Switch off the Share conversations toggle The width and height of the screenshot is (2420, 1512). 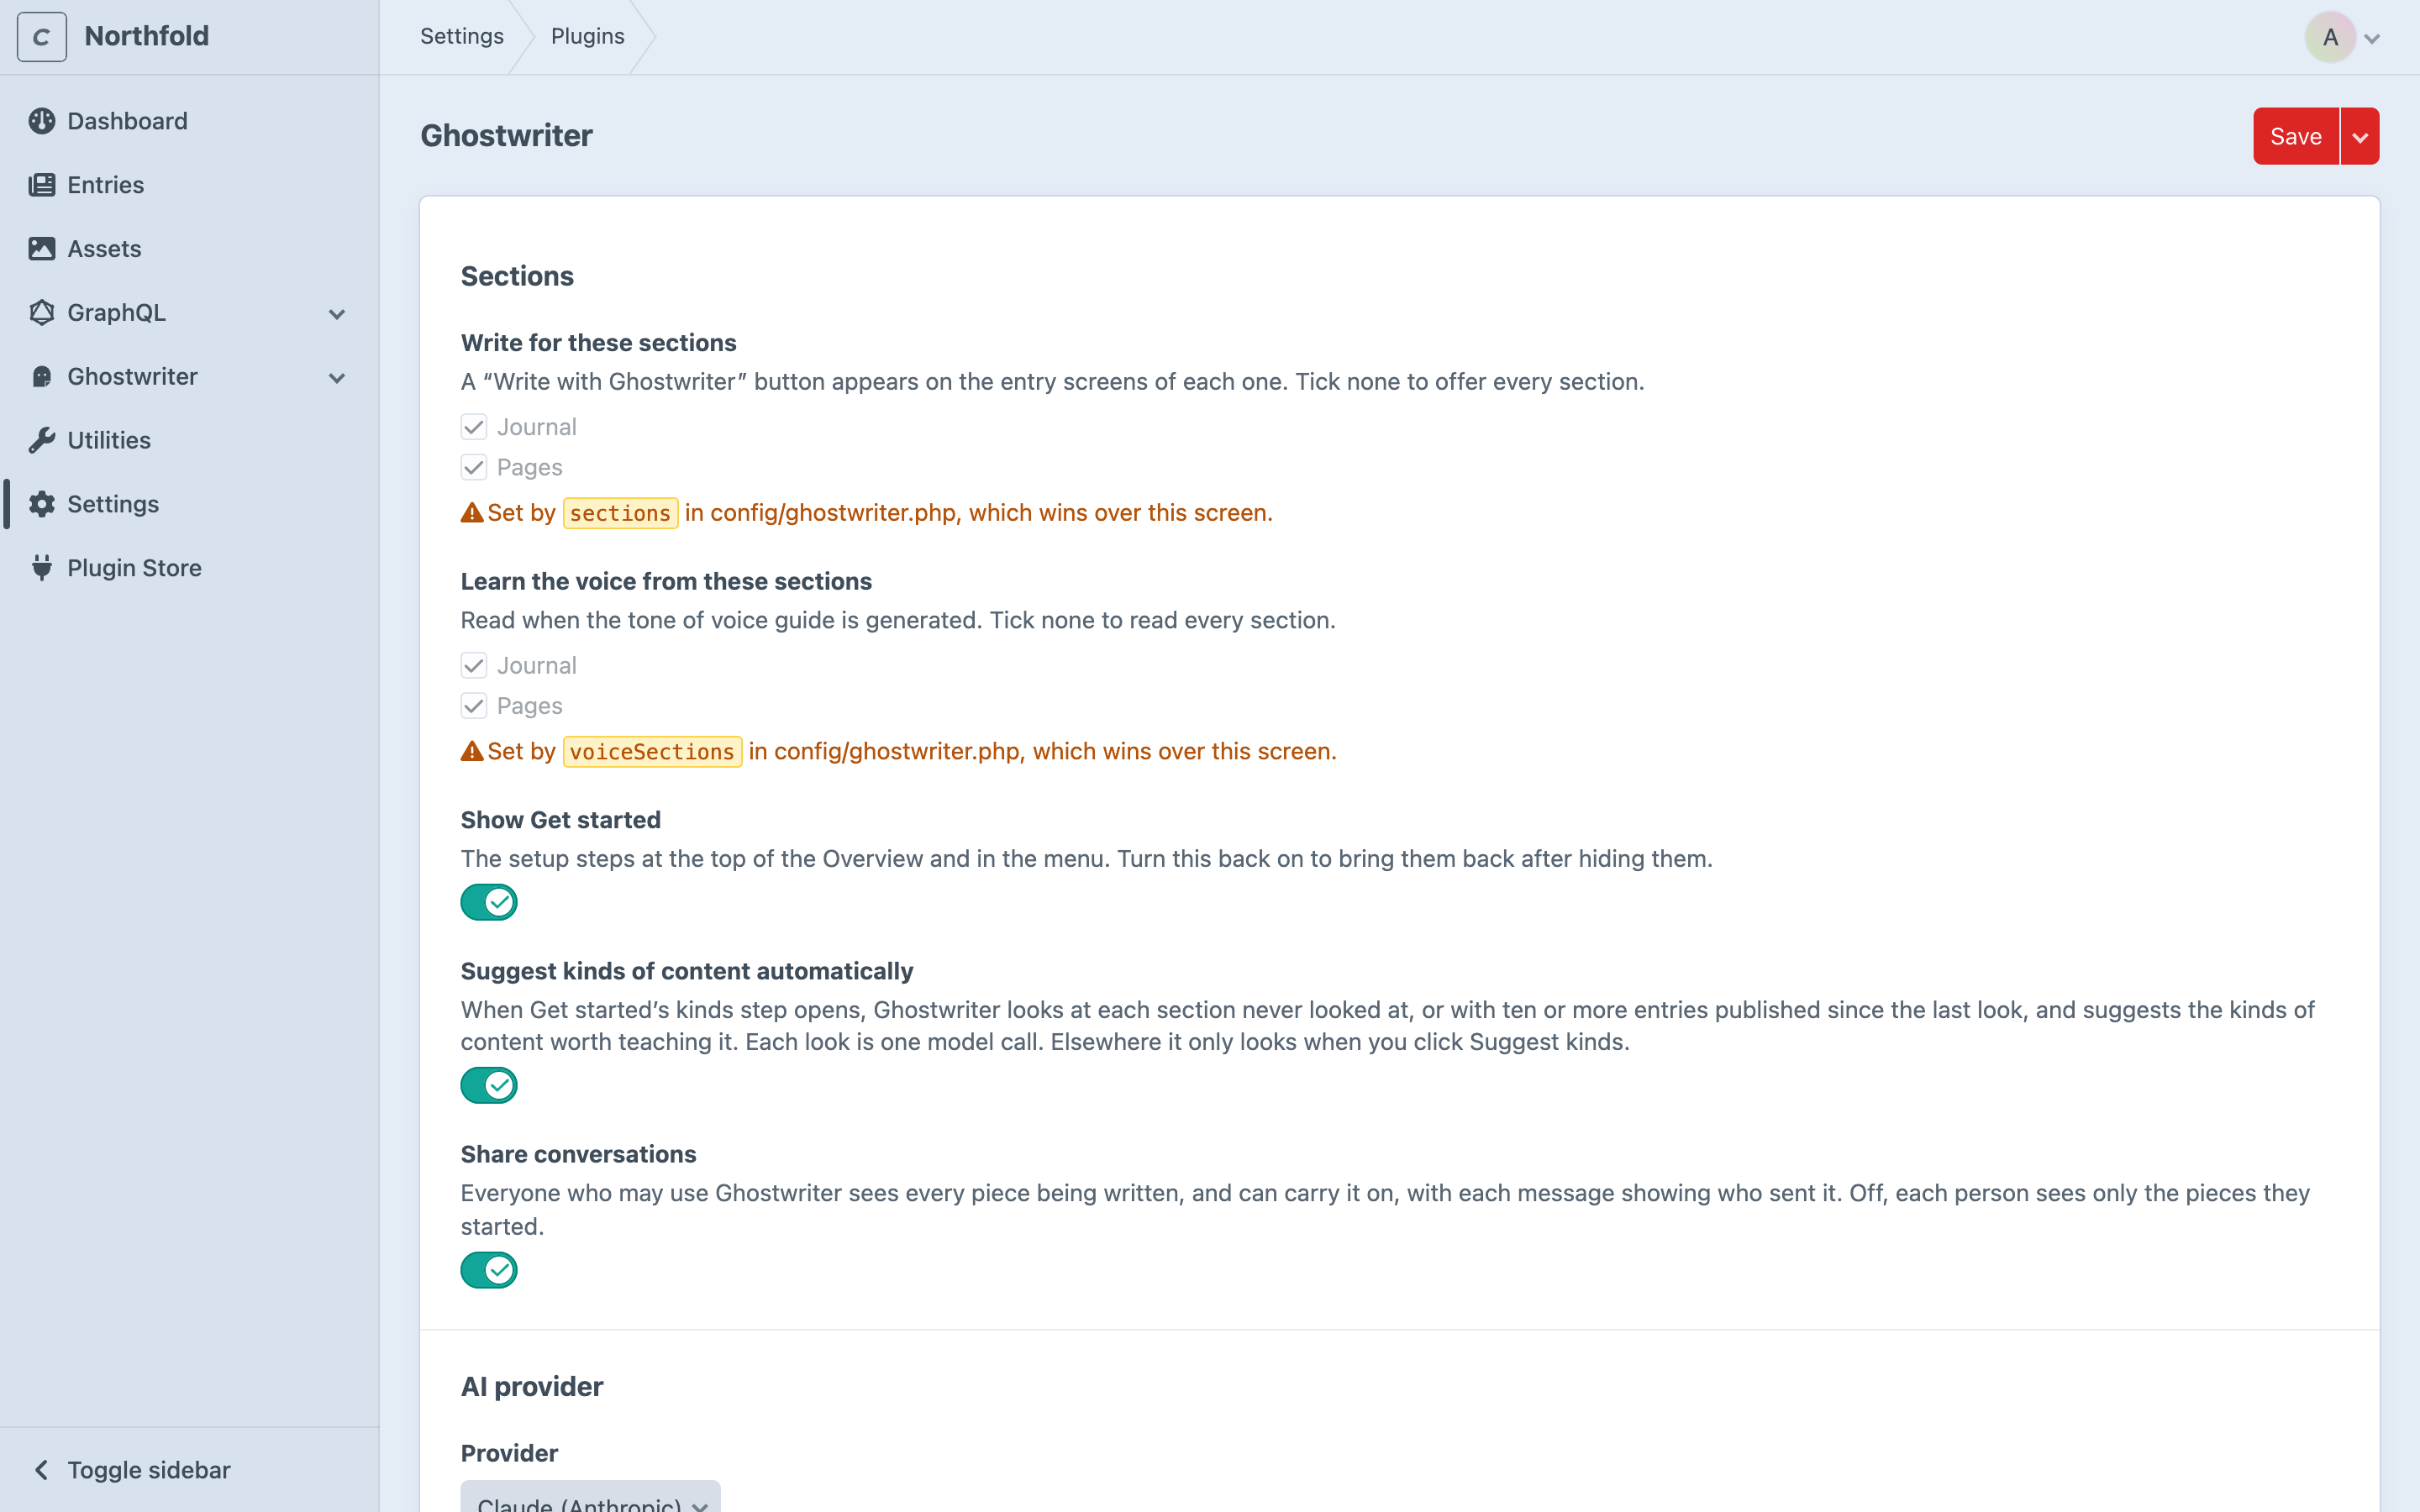coord(489,1270)
